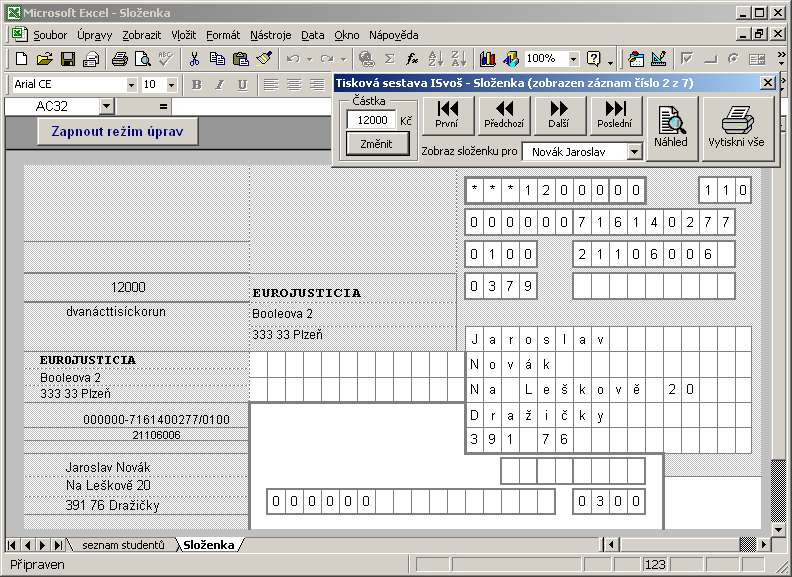
Task: Open Náhled preview button
Action: point(671,128)
